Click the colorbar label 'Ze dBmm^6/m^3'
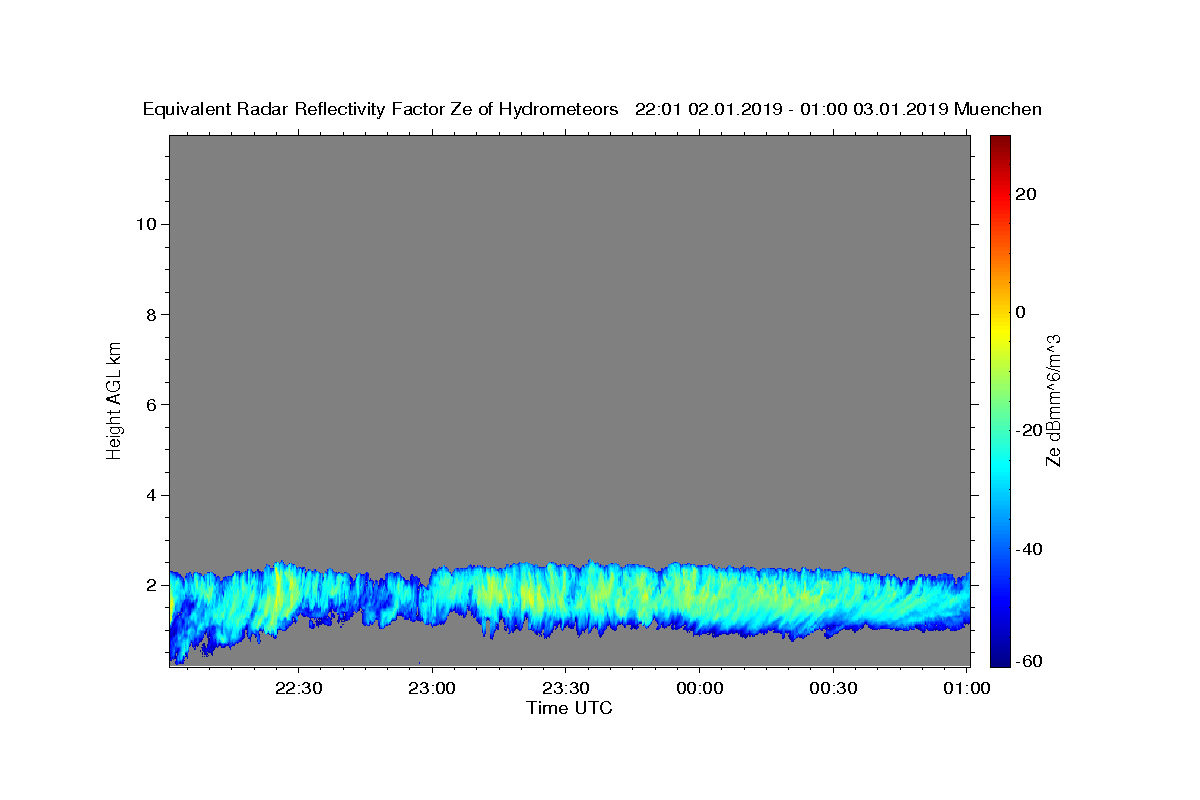Image resolution: width=1200 pixels, height=800 pixels. 1053,400
